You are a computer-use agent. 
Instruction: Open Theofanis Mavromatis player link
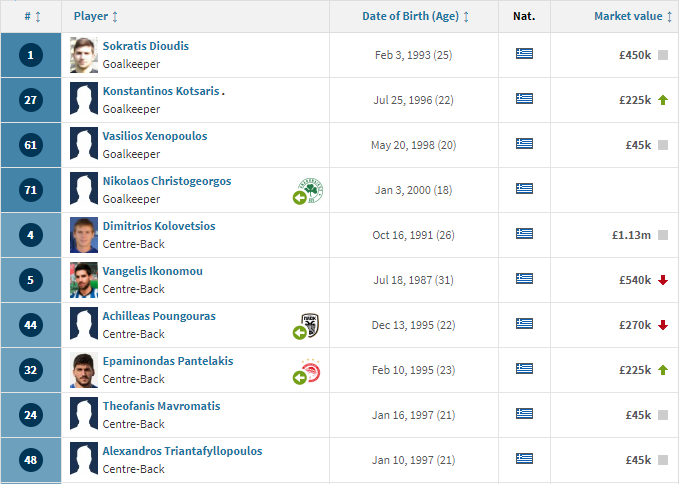162,406
